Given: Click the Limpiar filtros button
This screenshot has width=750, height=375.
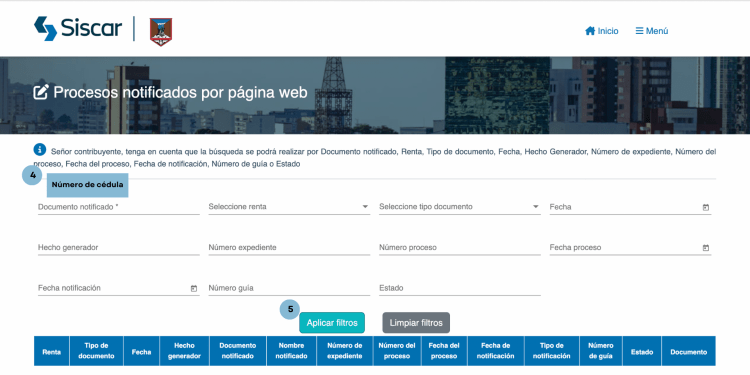Looking at the screenshot, I should click(416, 323).
